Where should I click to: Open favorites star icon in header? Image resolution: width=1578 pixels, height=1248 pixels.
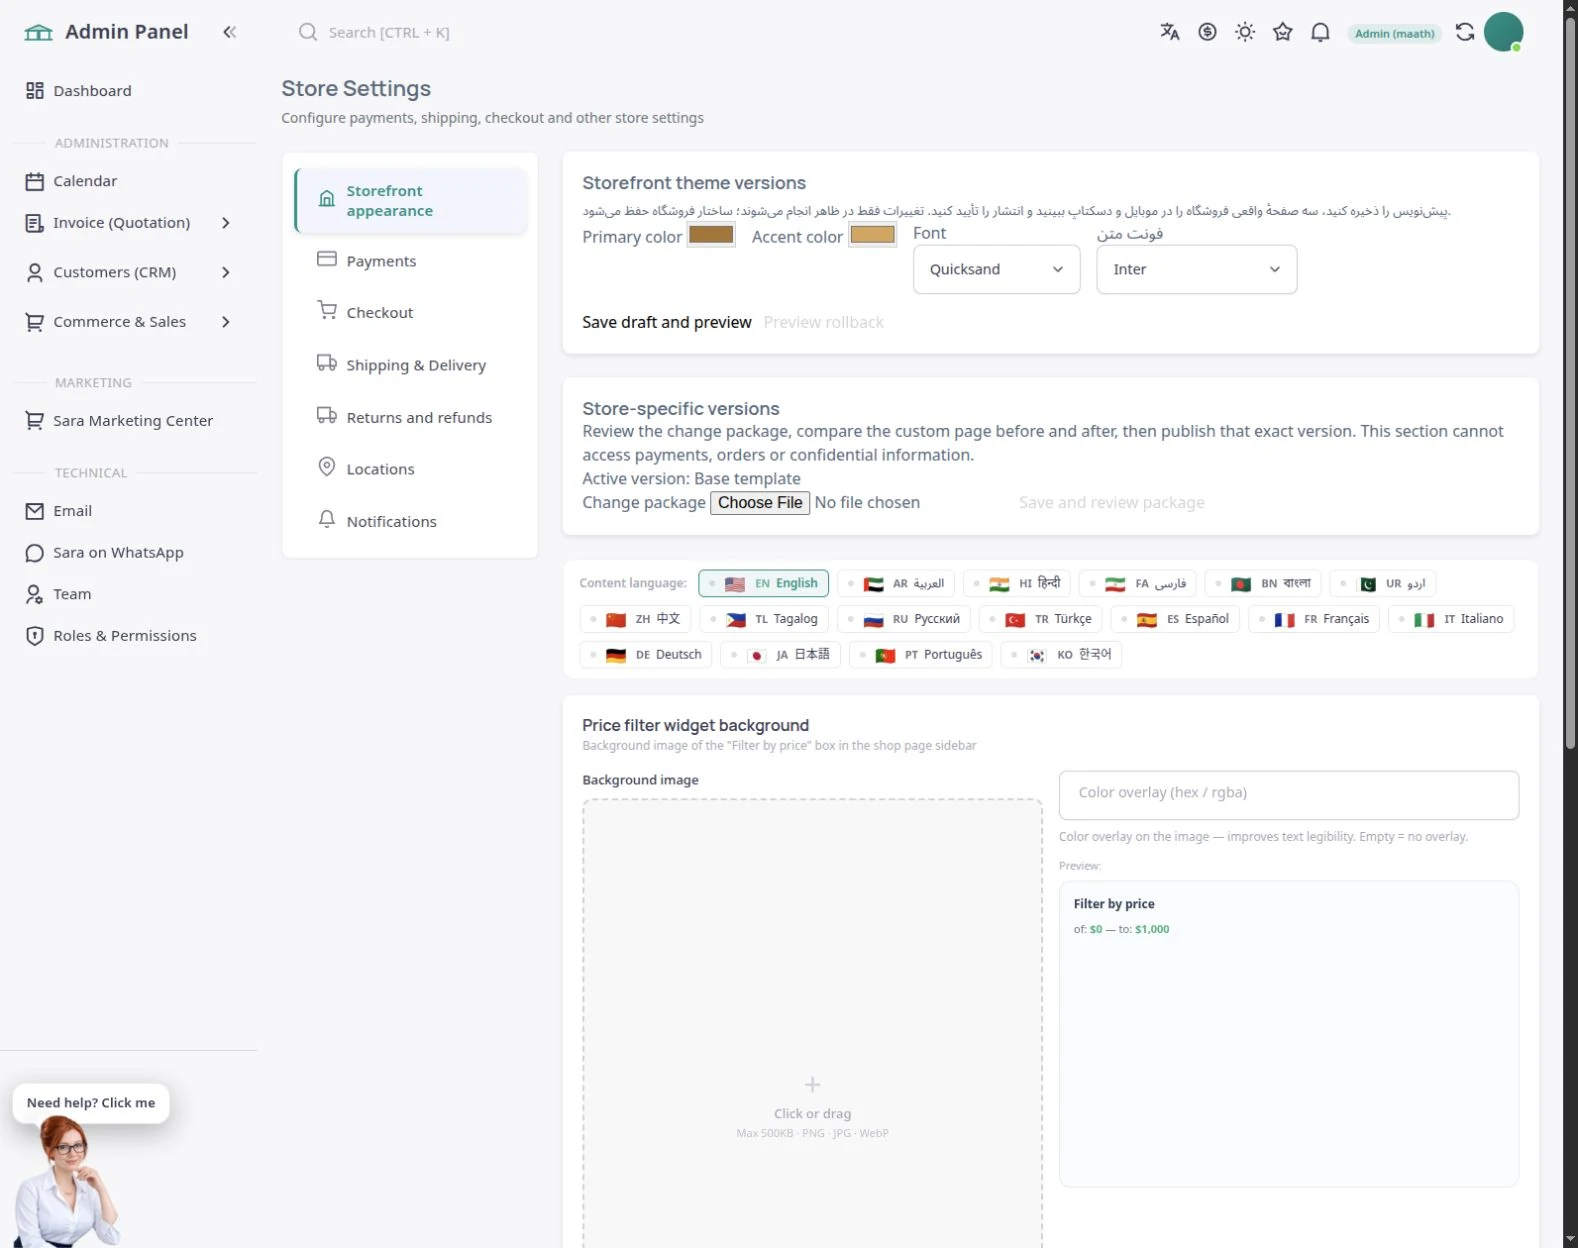(1283, 32)
